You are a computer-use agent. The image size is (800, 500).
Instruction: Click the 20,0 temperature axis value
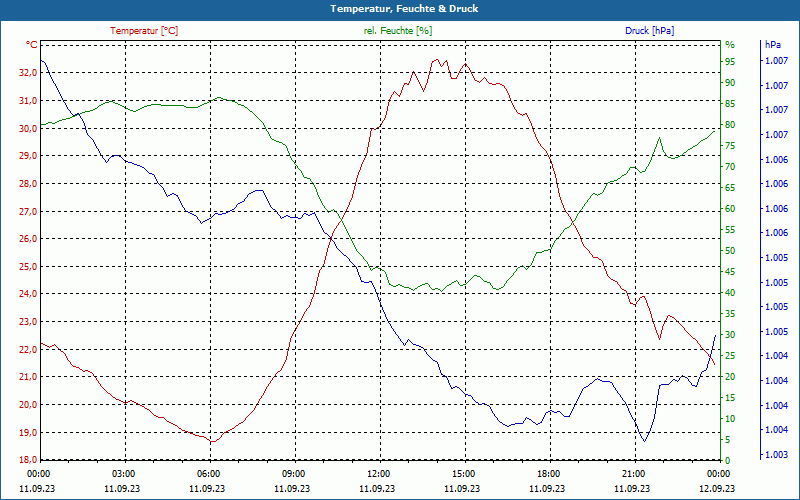coord(28,405)
